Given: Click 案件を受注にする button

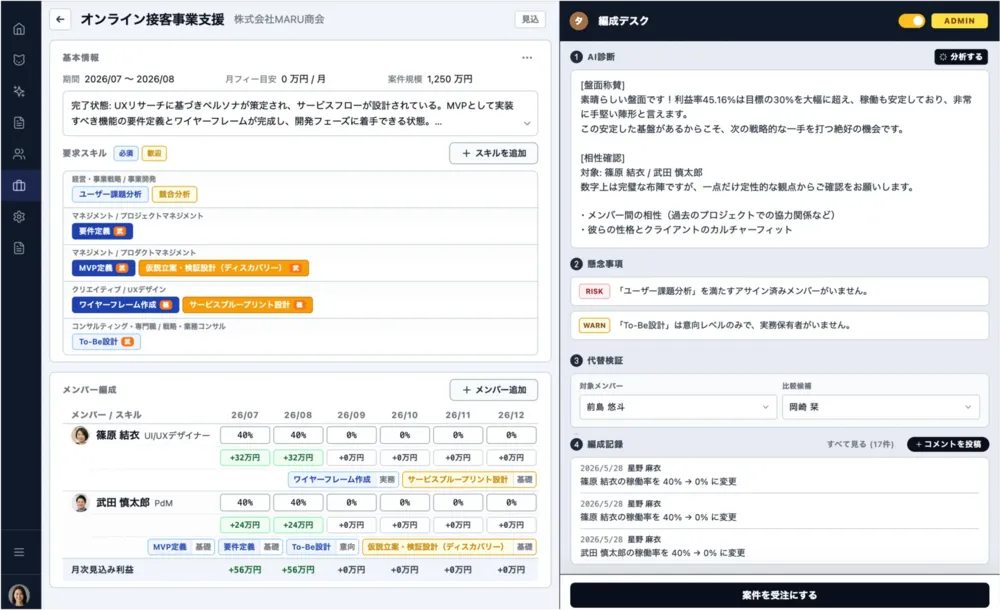Looking at the screenshot, I should 779,595.
